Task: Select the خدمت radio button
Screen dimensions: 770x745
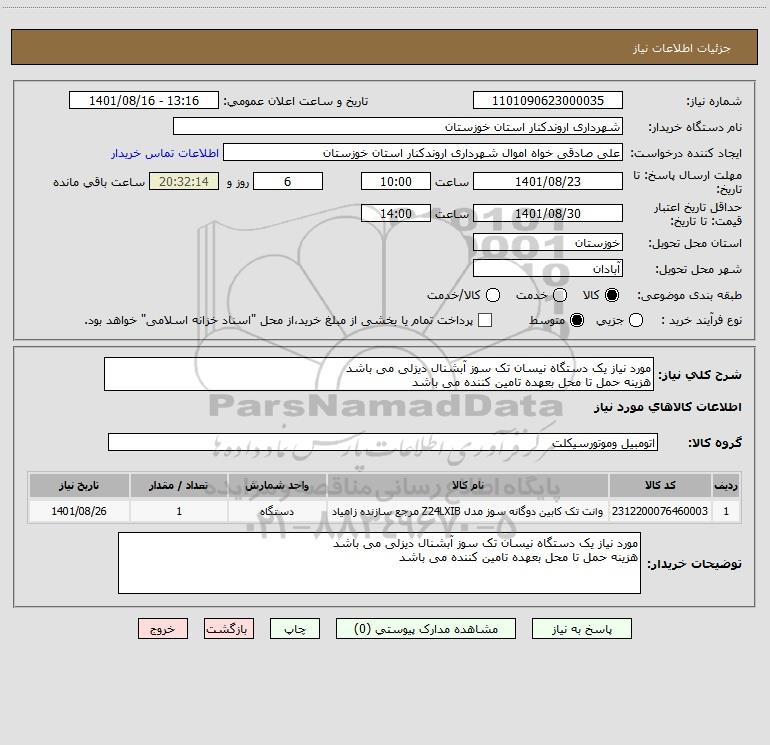Action: pos(560,295)
